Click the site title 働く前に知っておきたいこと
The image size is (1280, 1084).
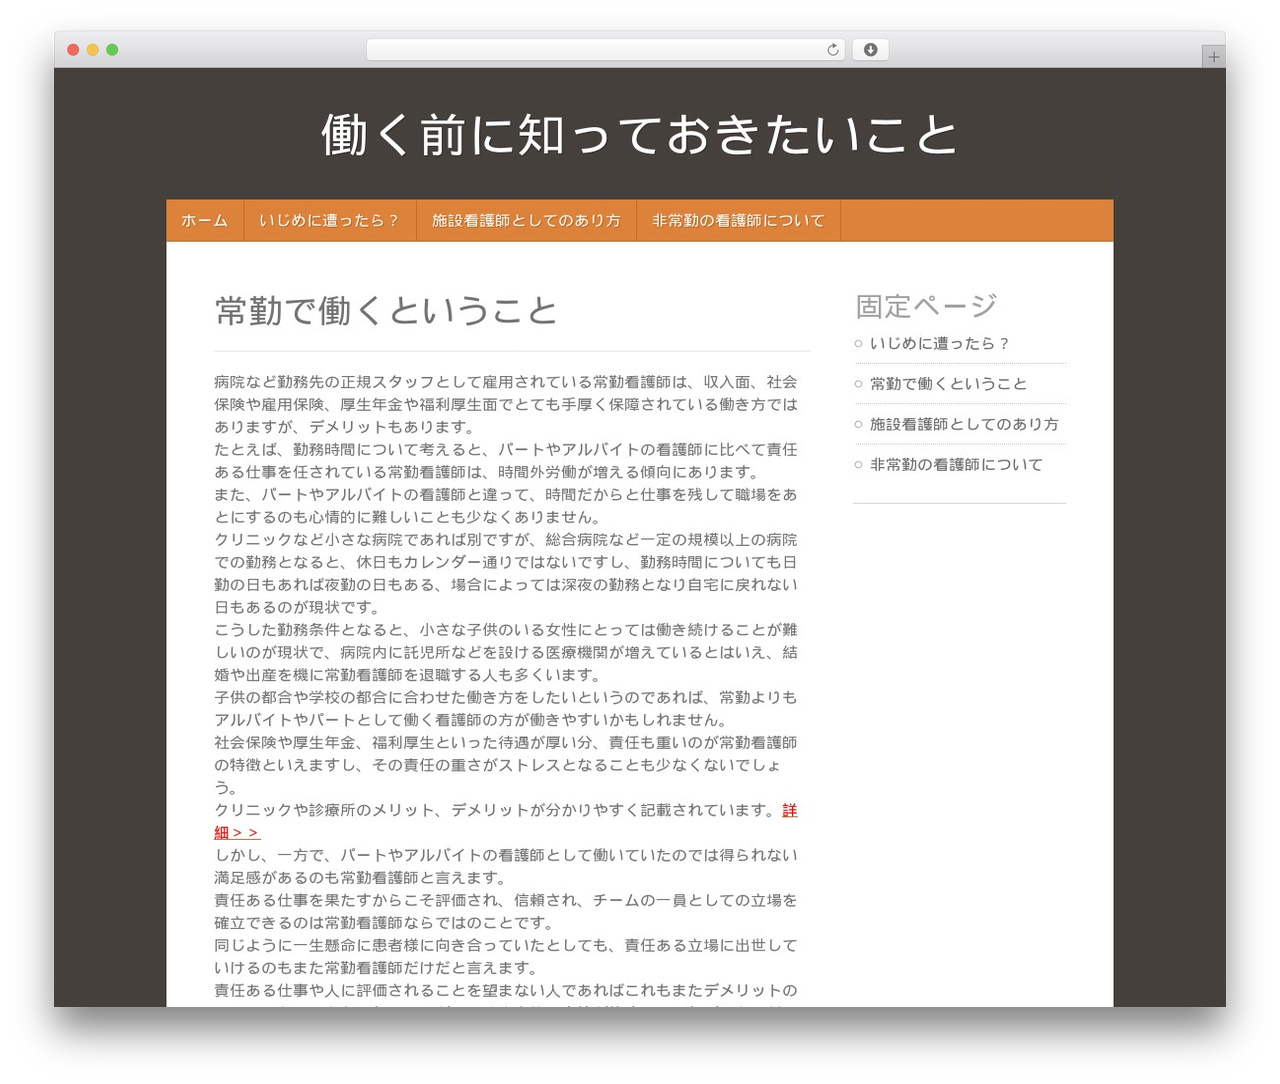(x=640, y=135)
